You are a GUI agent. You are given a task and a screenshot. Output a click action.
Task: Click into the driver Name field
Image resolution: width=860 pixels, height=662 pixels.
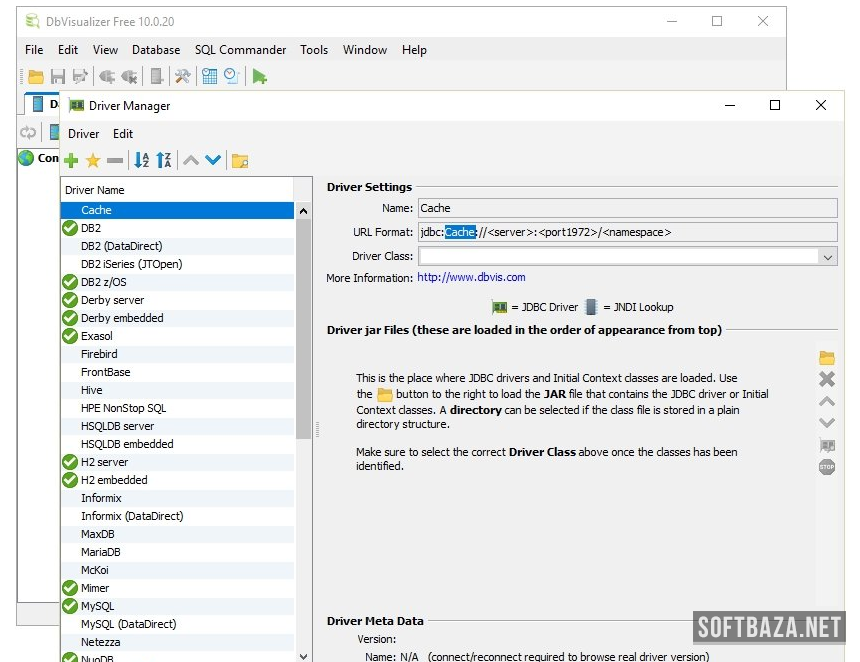pos(626,208)
